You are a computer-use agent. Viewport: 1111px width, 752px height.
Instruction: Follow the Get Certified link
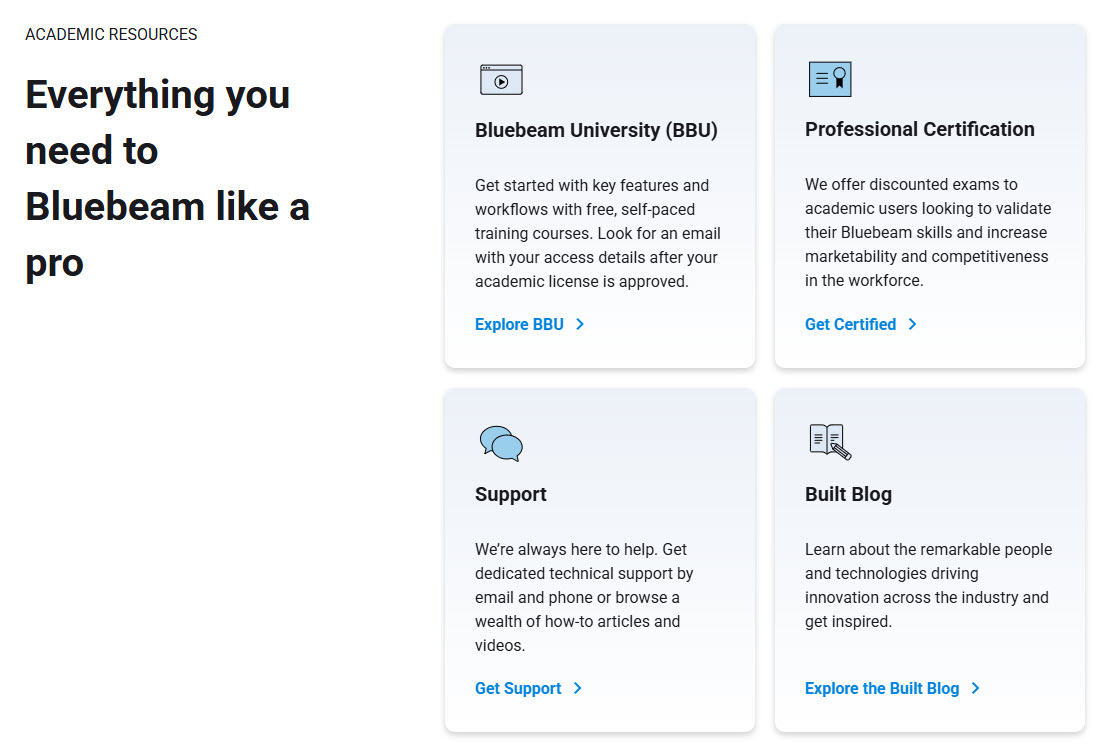coord(850,324)
